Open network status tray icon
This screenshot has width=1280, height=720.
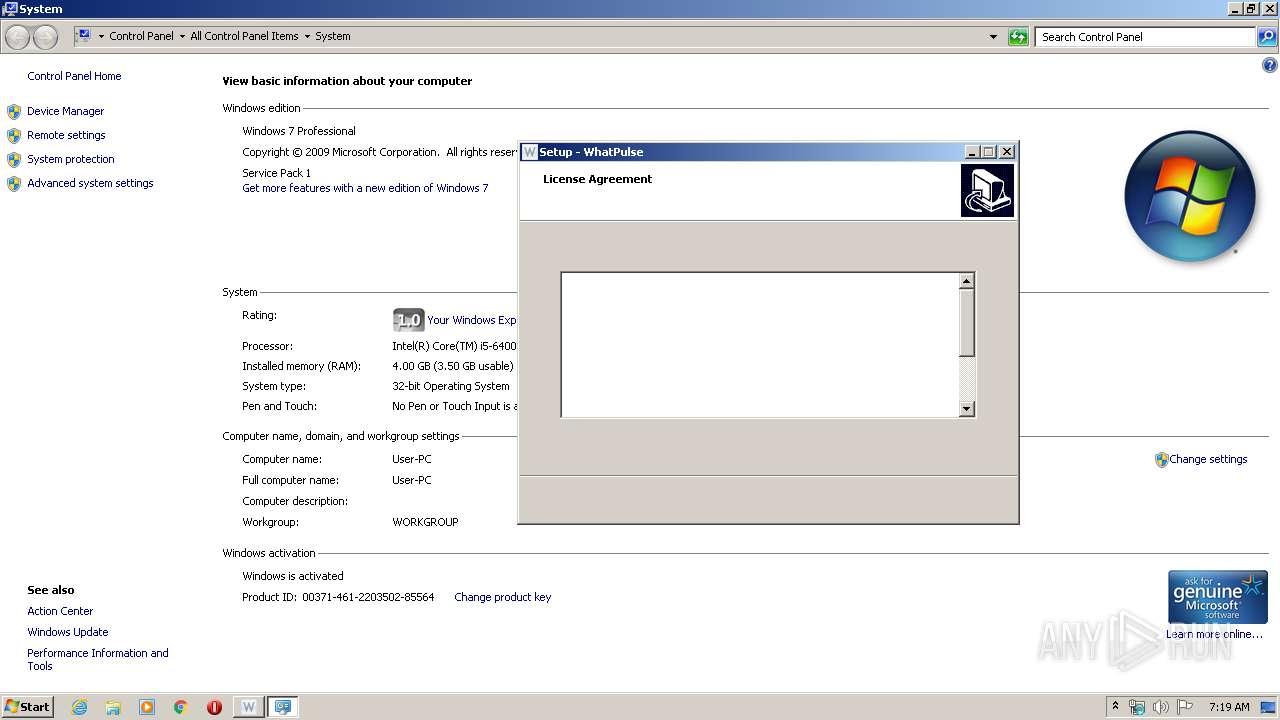1137,707
